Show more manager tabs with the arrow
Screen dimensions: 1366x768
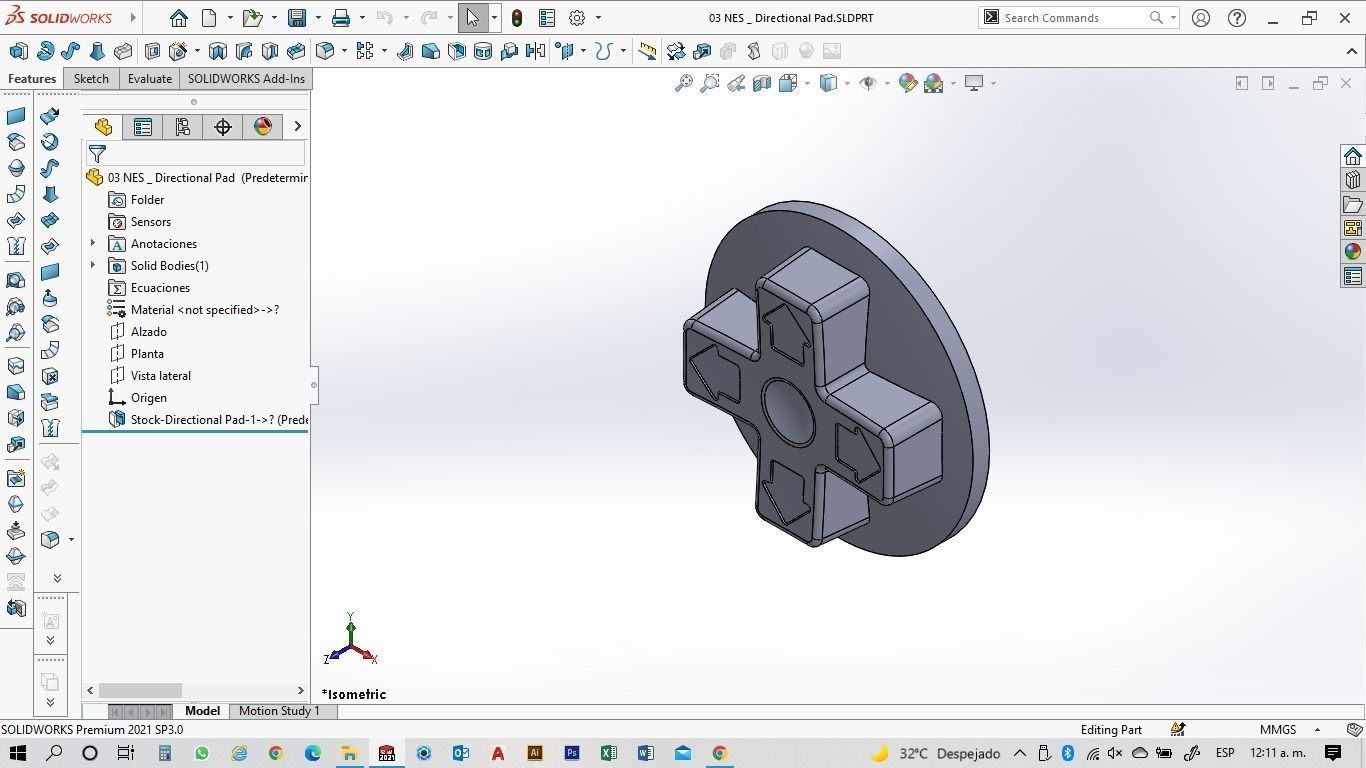coord(297,126)
